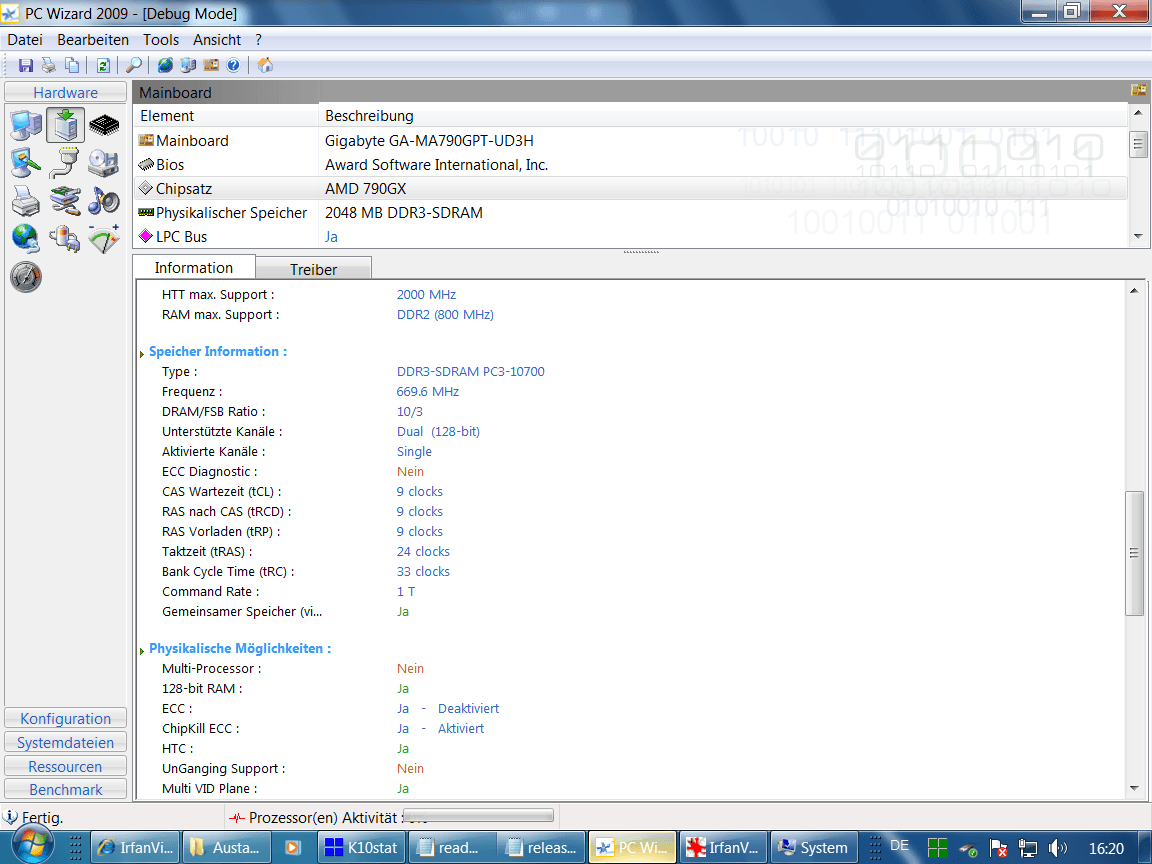Image resolution: width=1152 pixels, height=864 pixels.
Task: Click the network tray icon
Action: (x=1027, y=848)
